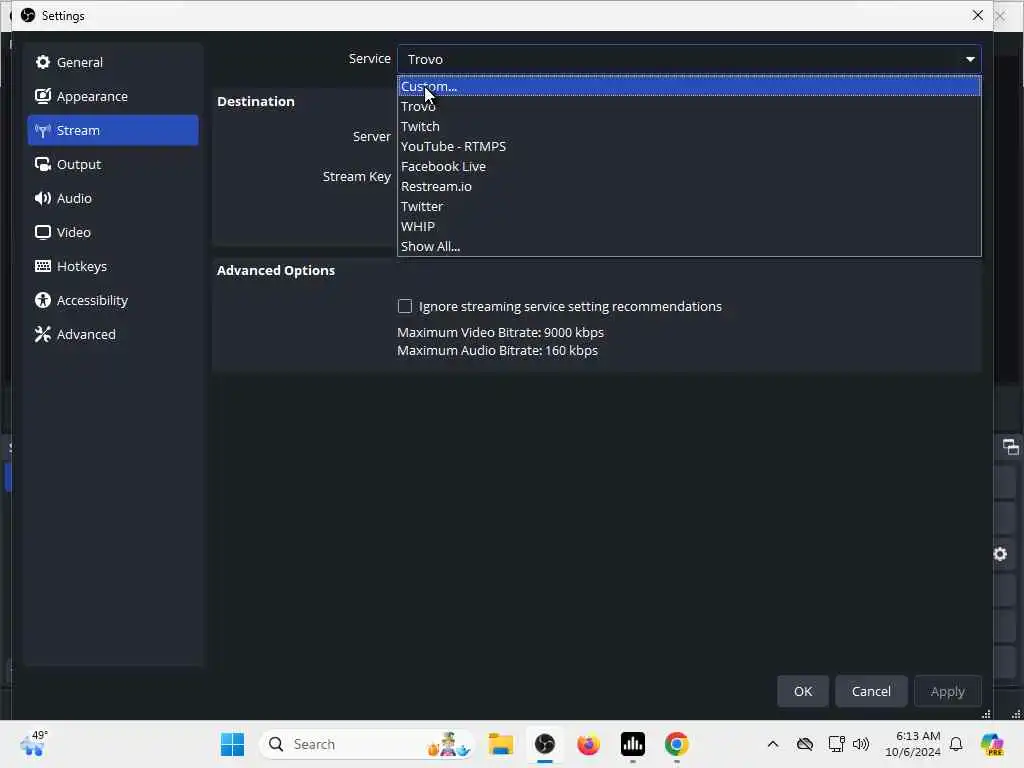Click the OBS Studio taskbar icon

545,744
